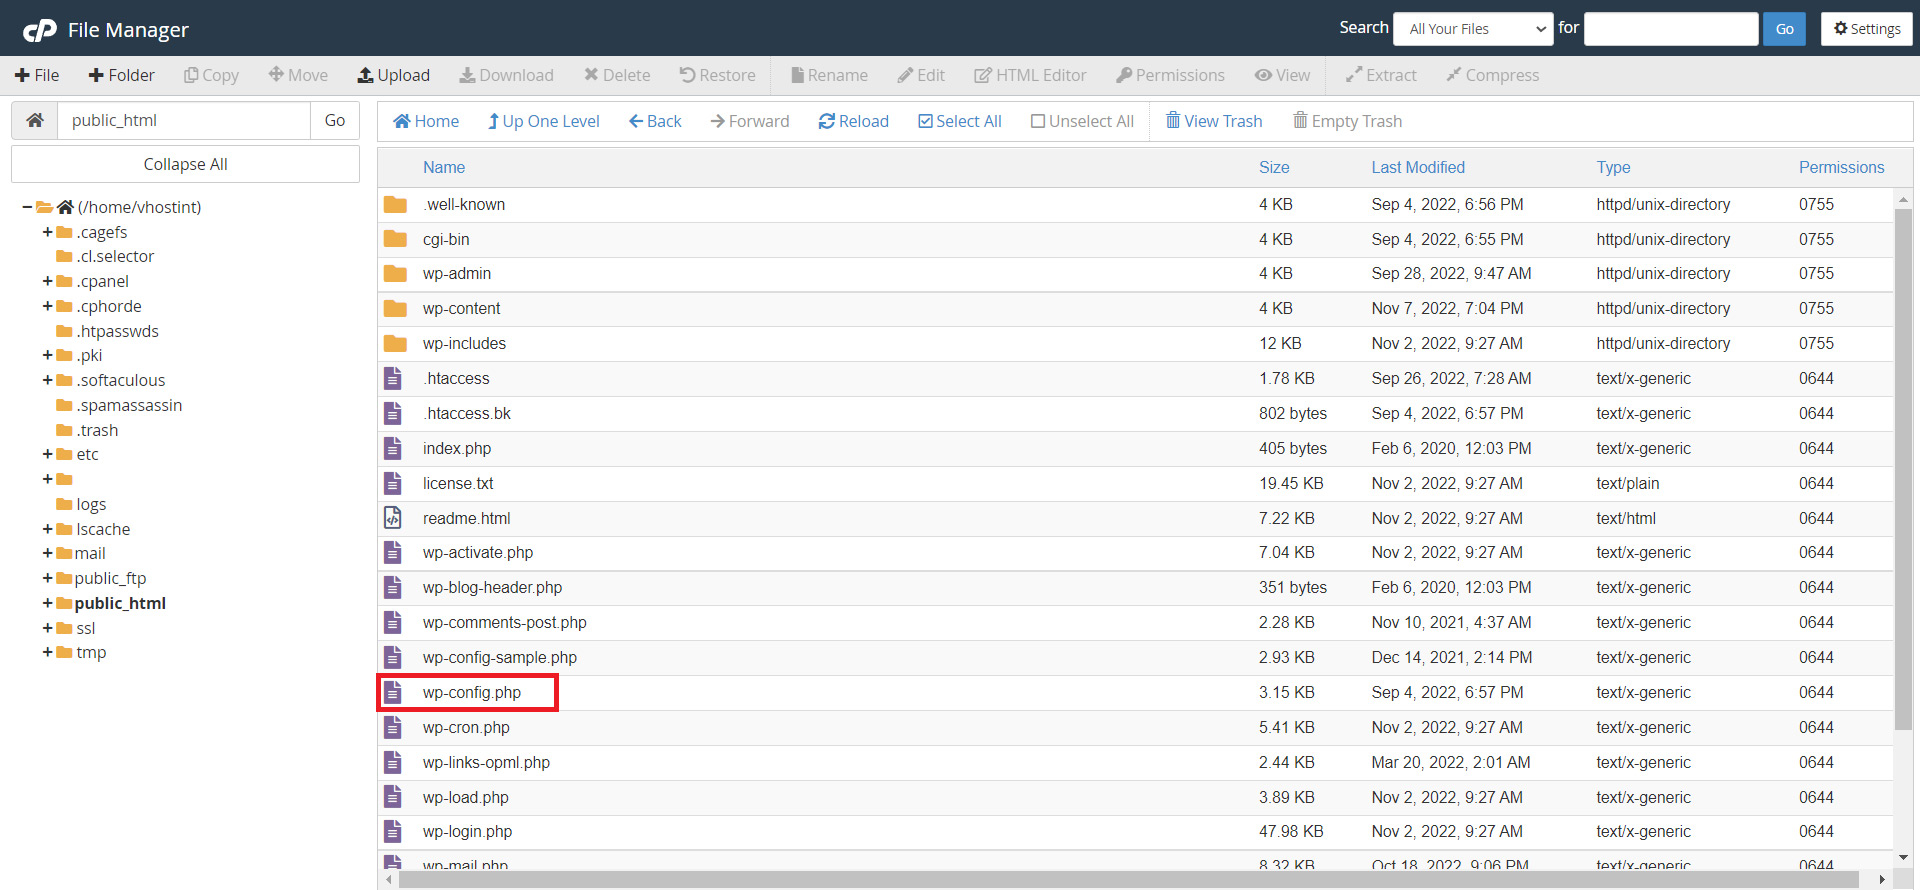Image resolution: width=1920 pixels, height=890 pixels.
Task: Open the Settings button
Action: [x=1866, y=29]
